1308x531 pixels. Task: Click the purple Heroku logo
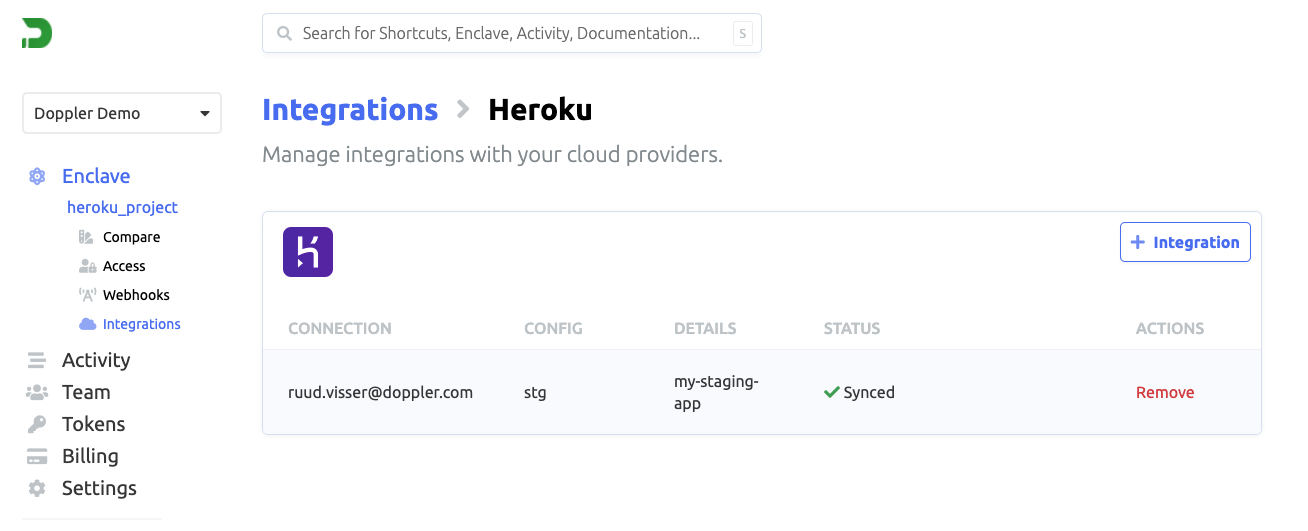(308, 252)
